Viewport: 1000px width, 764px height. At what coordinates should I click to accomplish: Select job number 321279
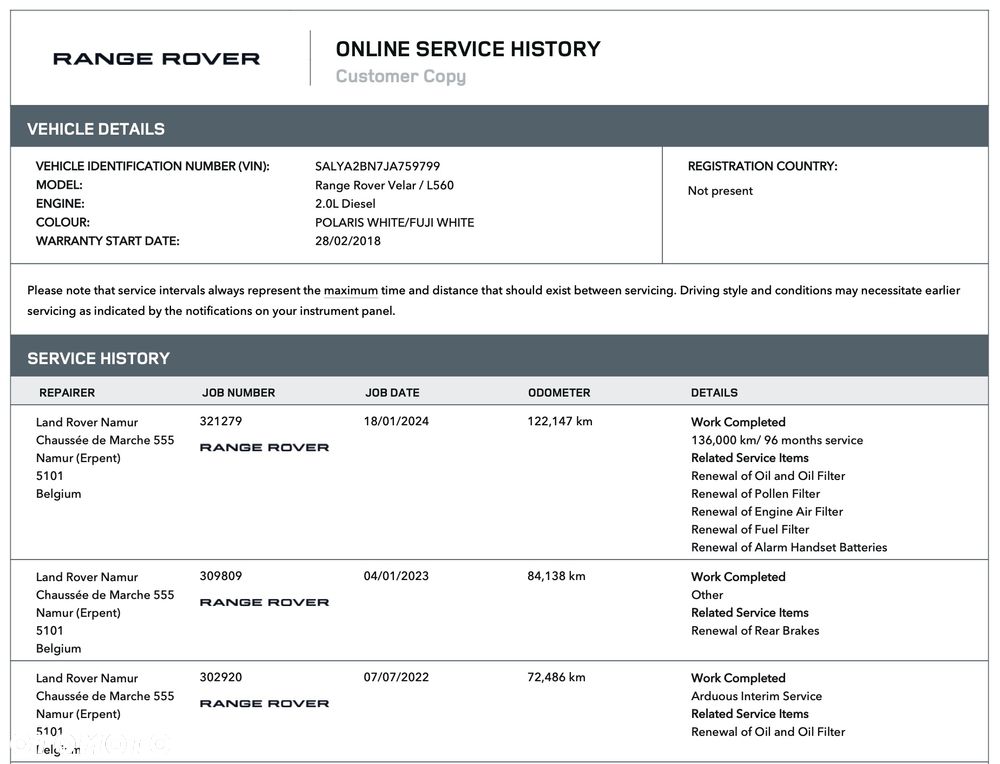pos(221,422)
